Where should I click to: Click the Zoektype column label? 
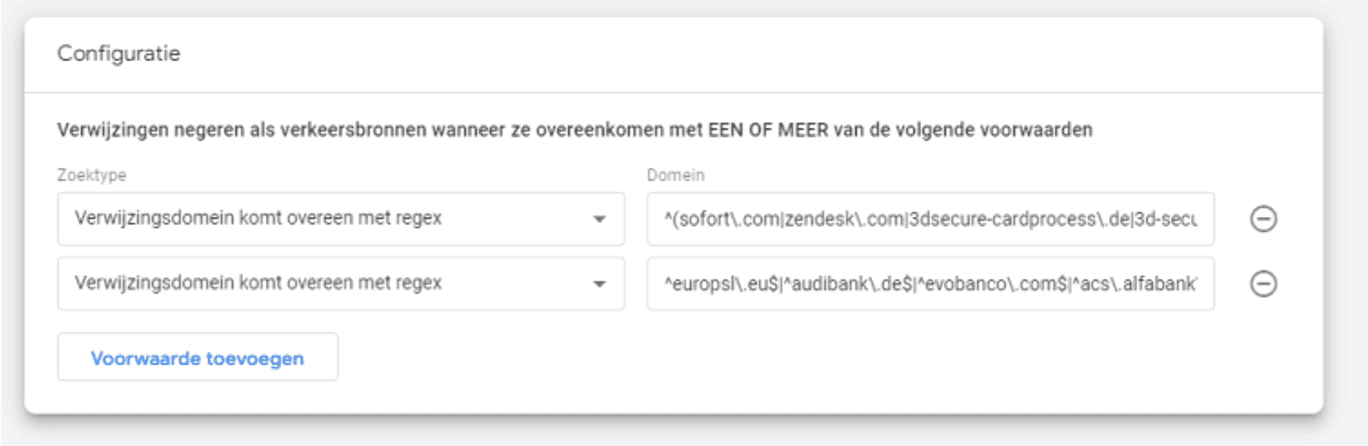click(92, 175)
